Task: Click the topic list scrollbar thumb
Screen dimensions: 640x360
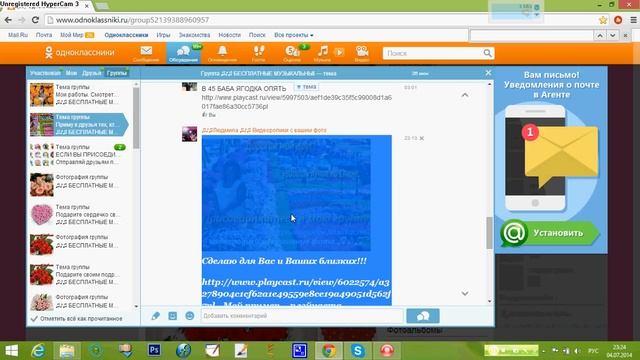Action: click(x=136, y=118)
